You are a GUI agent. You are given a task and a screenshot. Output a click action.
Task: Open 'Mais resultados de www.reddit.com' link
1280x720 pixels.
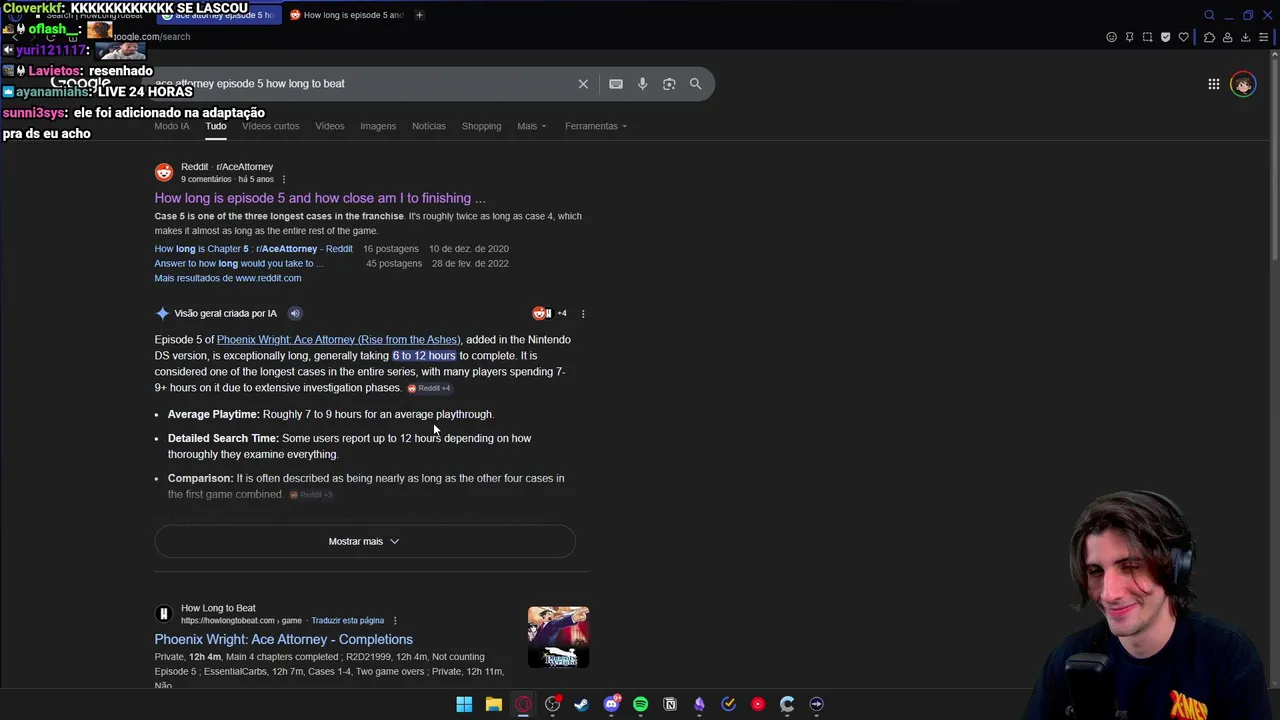point(228,278)
